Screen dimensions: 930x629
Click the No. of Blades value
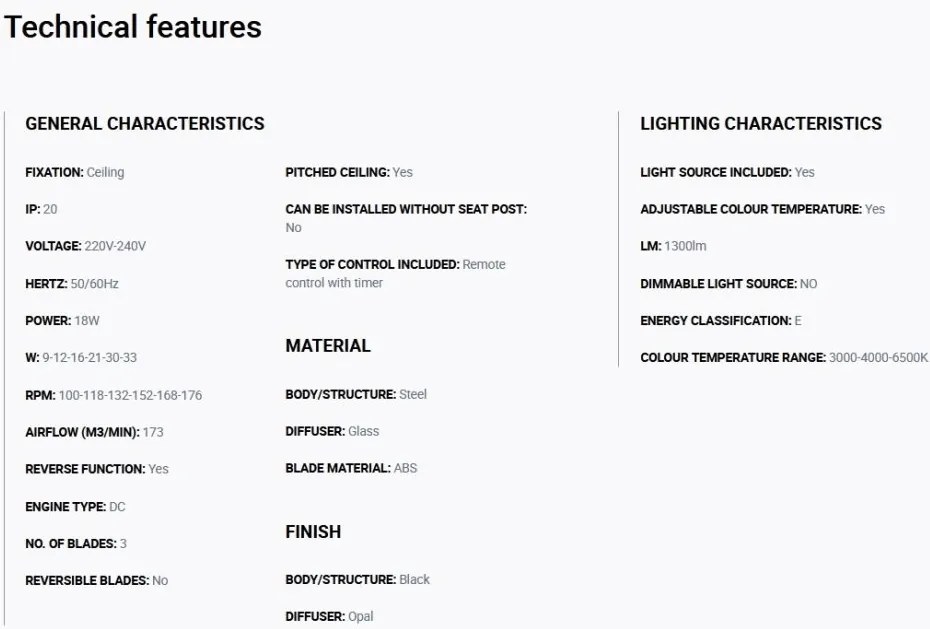[123, 544]
